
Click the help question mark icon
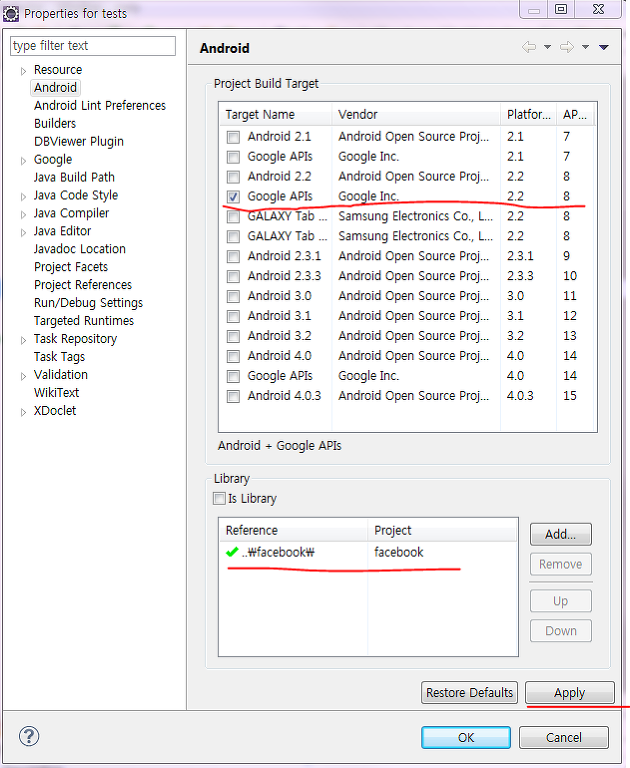[x=29, y=736]
